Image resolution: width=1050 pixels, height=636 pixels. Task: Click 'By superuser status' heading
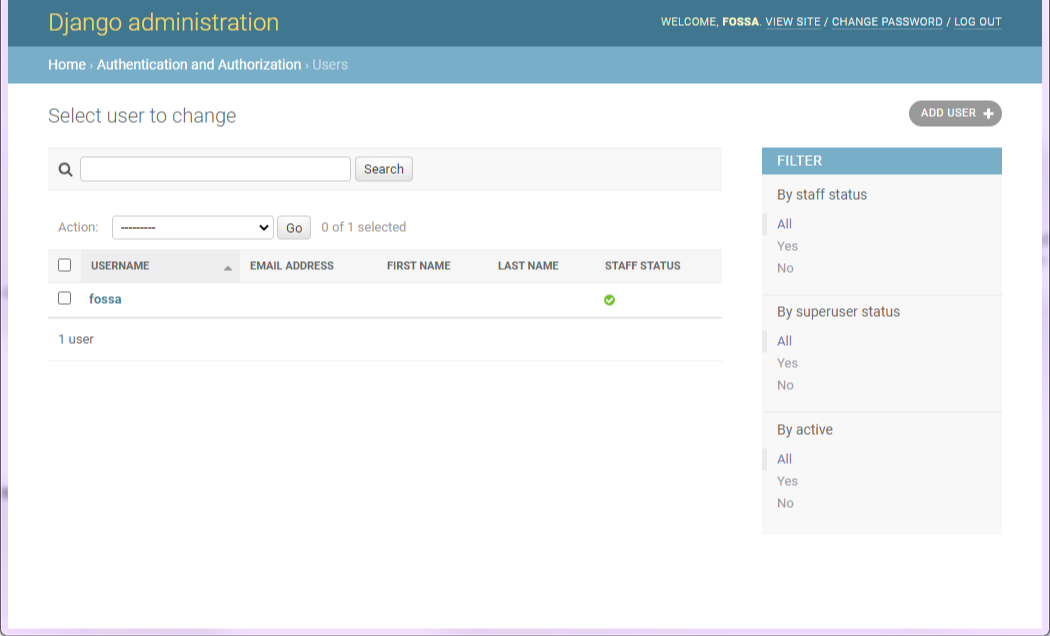[838, 312]
